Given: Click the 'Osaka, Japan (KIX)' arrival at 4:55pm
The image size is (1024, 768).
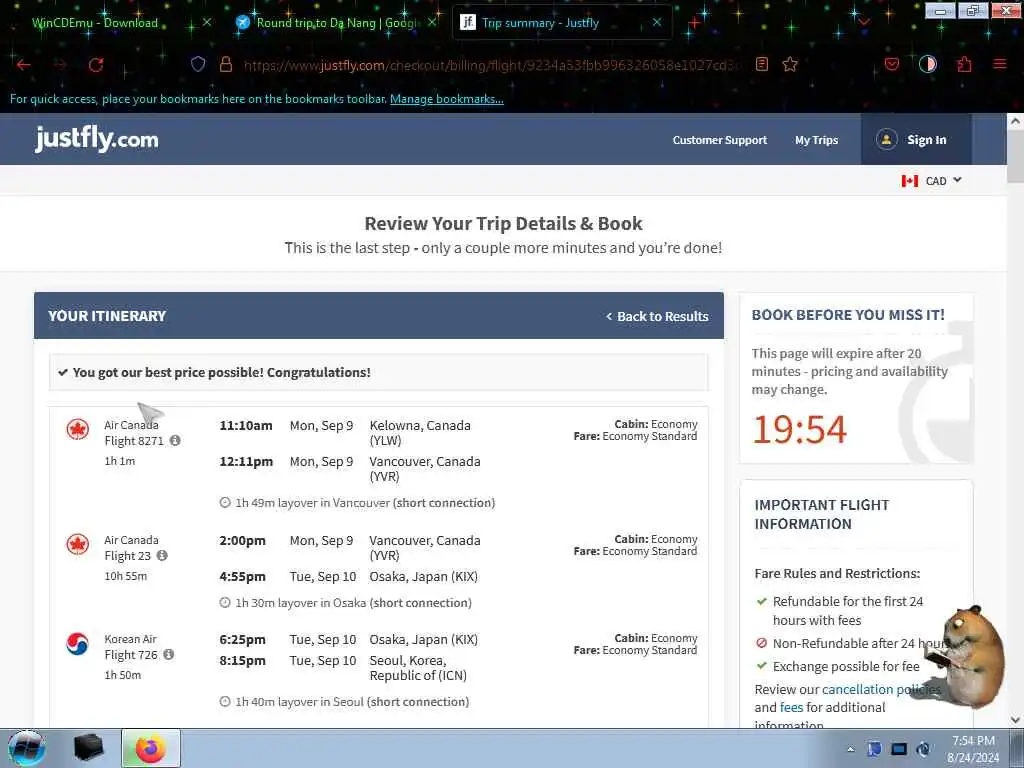Looking at the screenshot, I should (423, 577).
